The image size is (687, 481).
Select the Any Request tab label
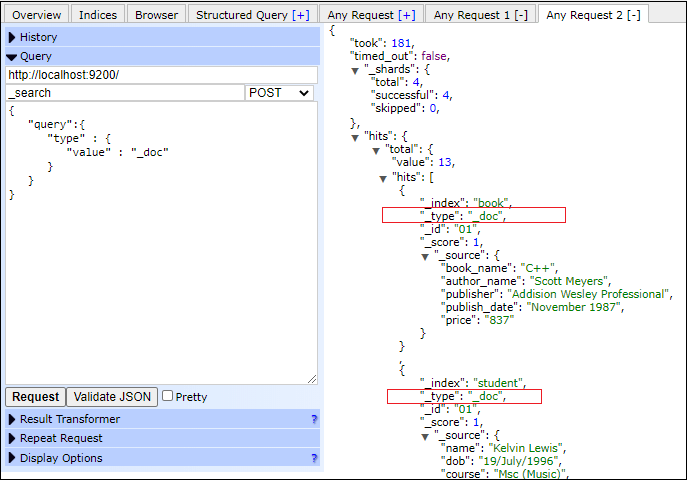tap(361, 15)
